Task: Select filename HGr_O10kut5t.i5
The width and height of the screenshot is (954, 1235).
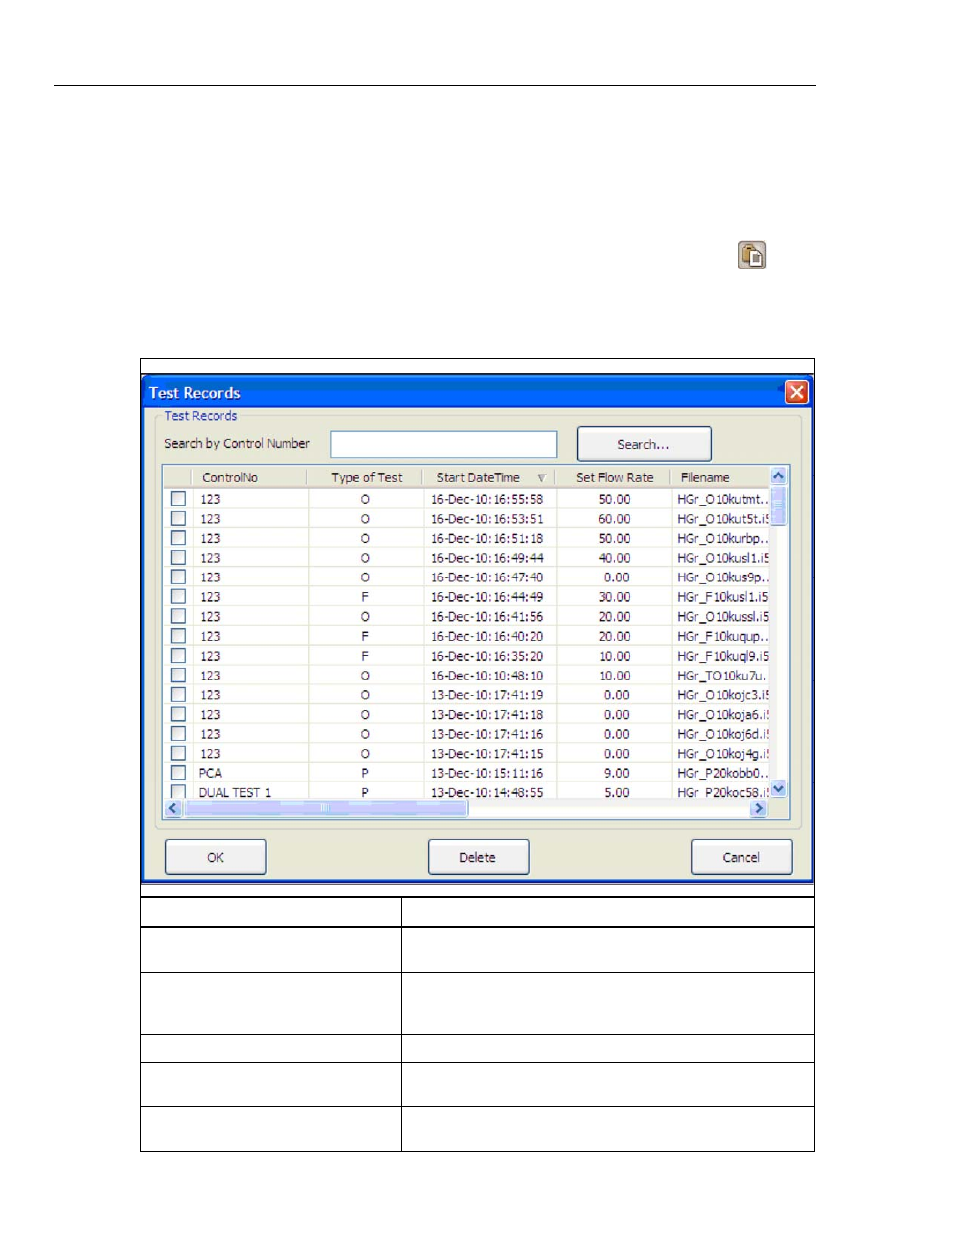Action: [723, 518]
